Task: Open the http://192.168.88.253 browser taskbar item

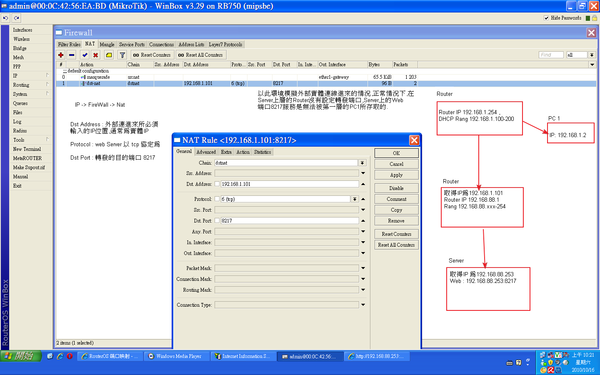Action: [x=377, y=356]
